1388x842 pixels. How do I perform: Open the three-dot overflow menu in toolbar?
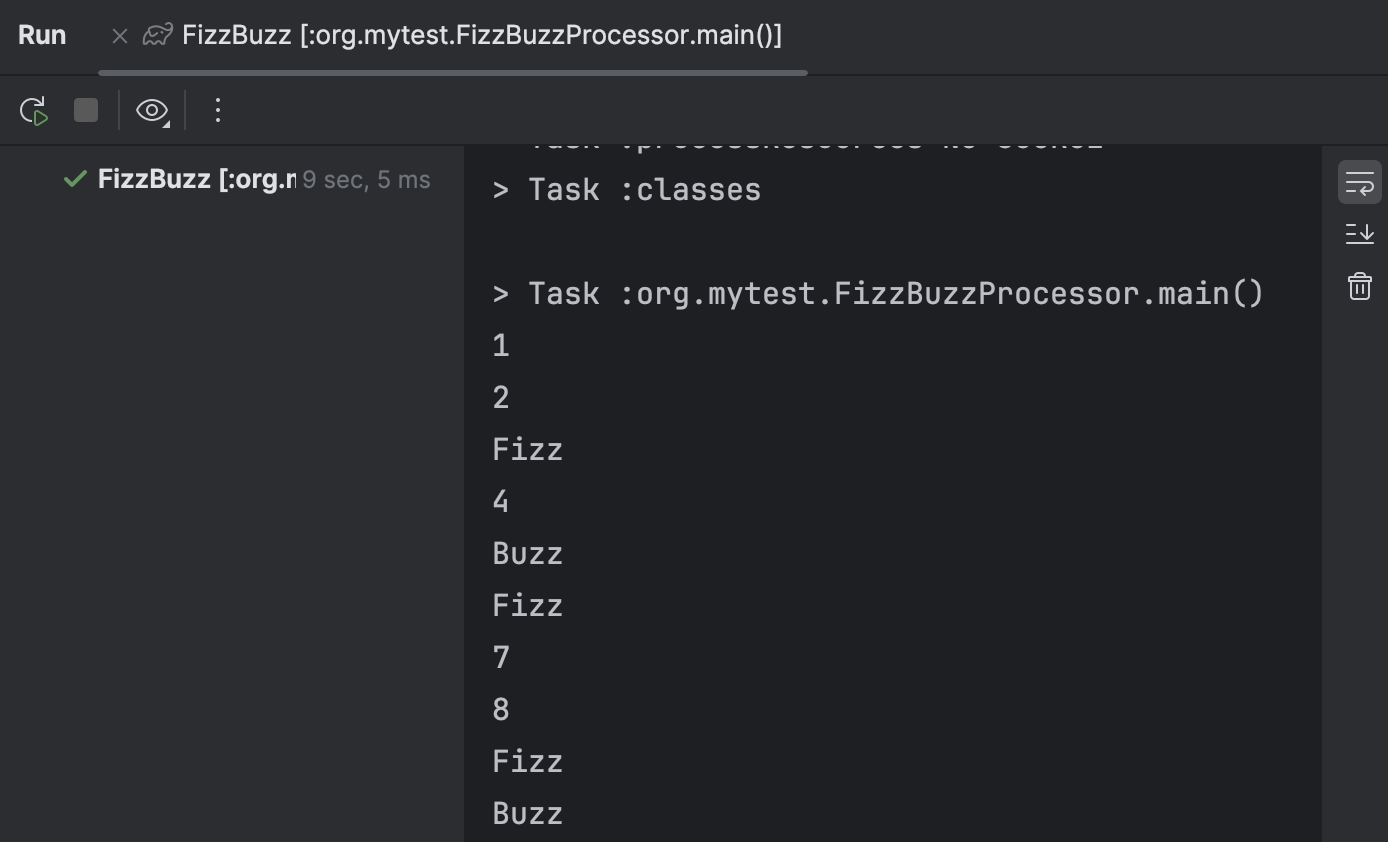(x=217, y=111)
